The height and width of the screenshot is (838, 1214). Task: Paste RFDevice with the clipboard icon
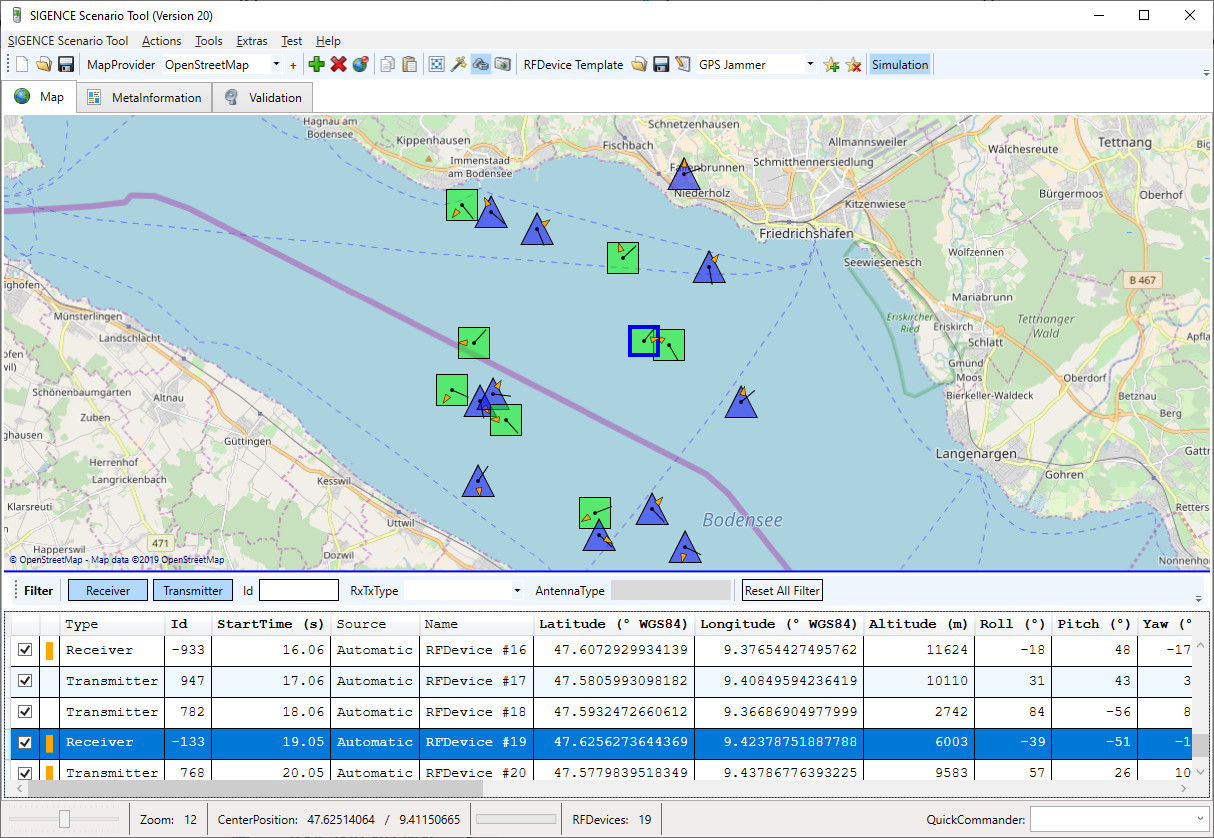409,65
